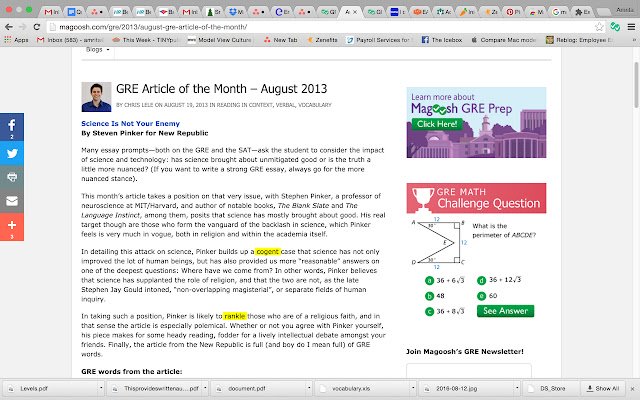Reload the current page

tap(37, 27)
